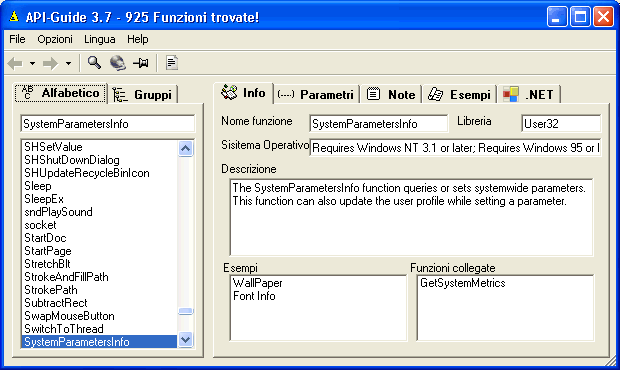Click the Libreria field showing User32
Screen dimensions: 620x370
[x=561, y=124]
